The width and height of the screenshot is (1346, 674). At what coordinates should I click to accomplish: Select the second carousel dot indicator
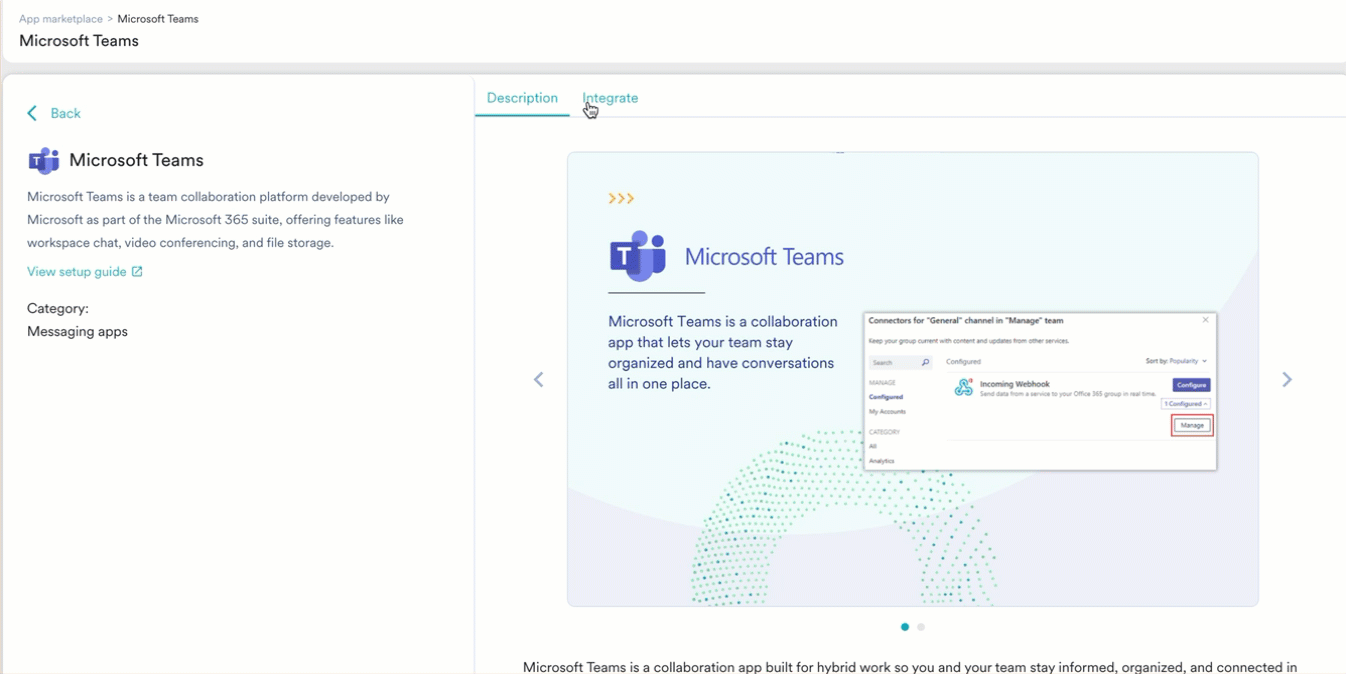click(x=921, y=627)
